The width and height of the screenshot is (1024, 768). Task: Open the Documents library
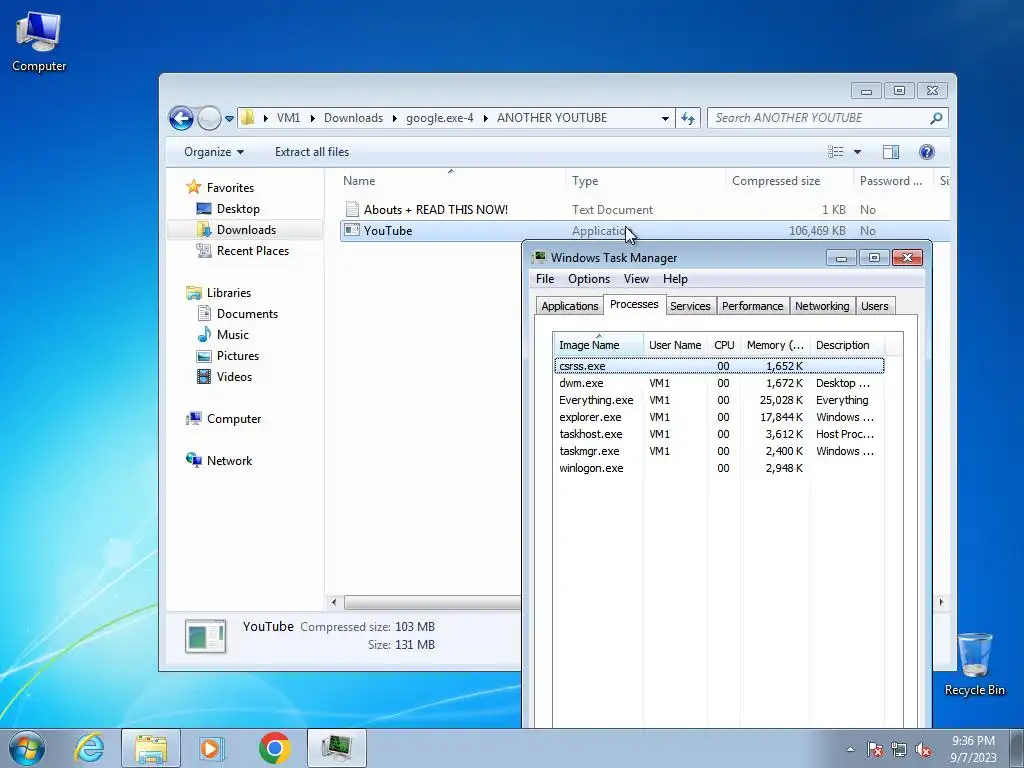[247, 314]
